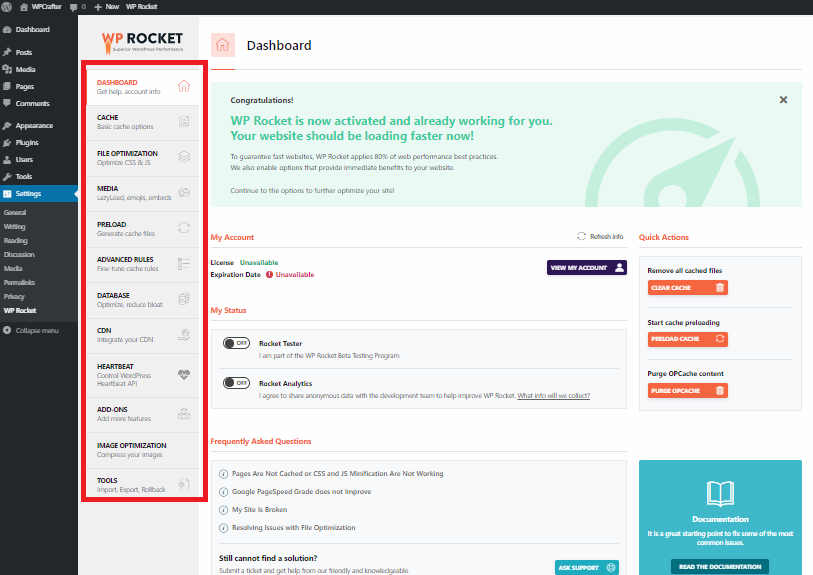Click WP Rocket in the admin bar

pos(142,7)
